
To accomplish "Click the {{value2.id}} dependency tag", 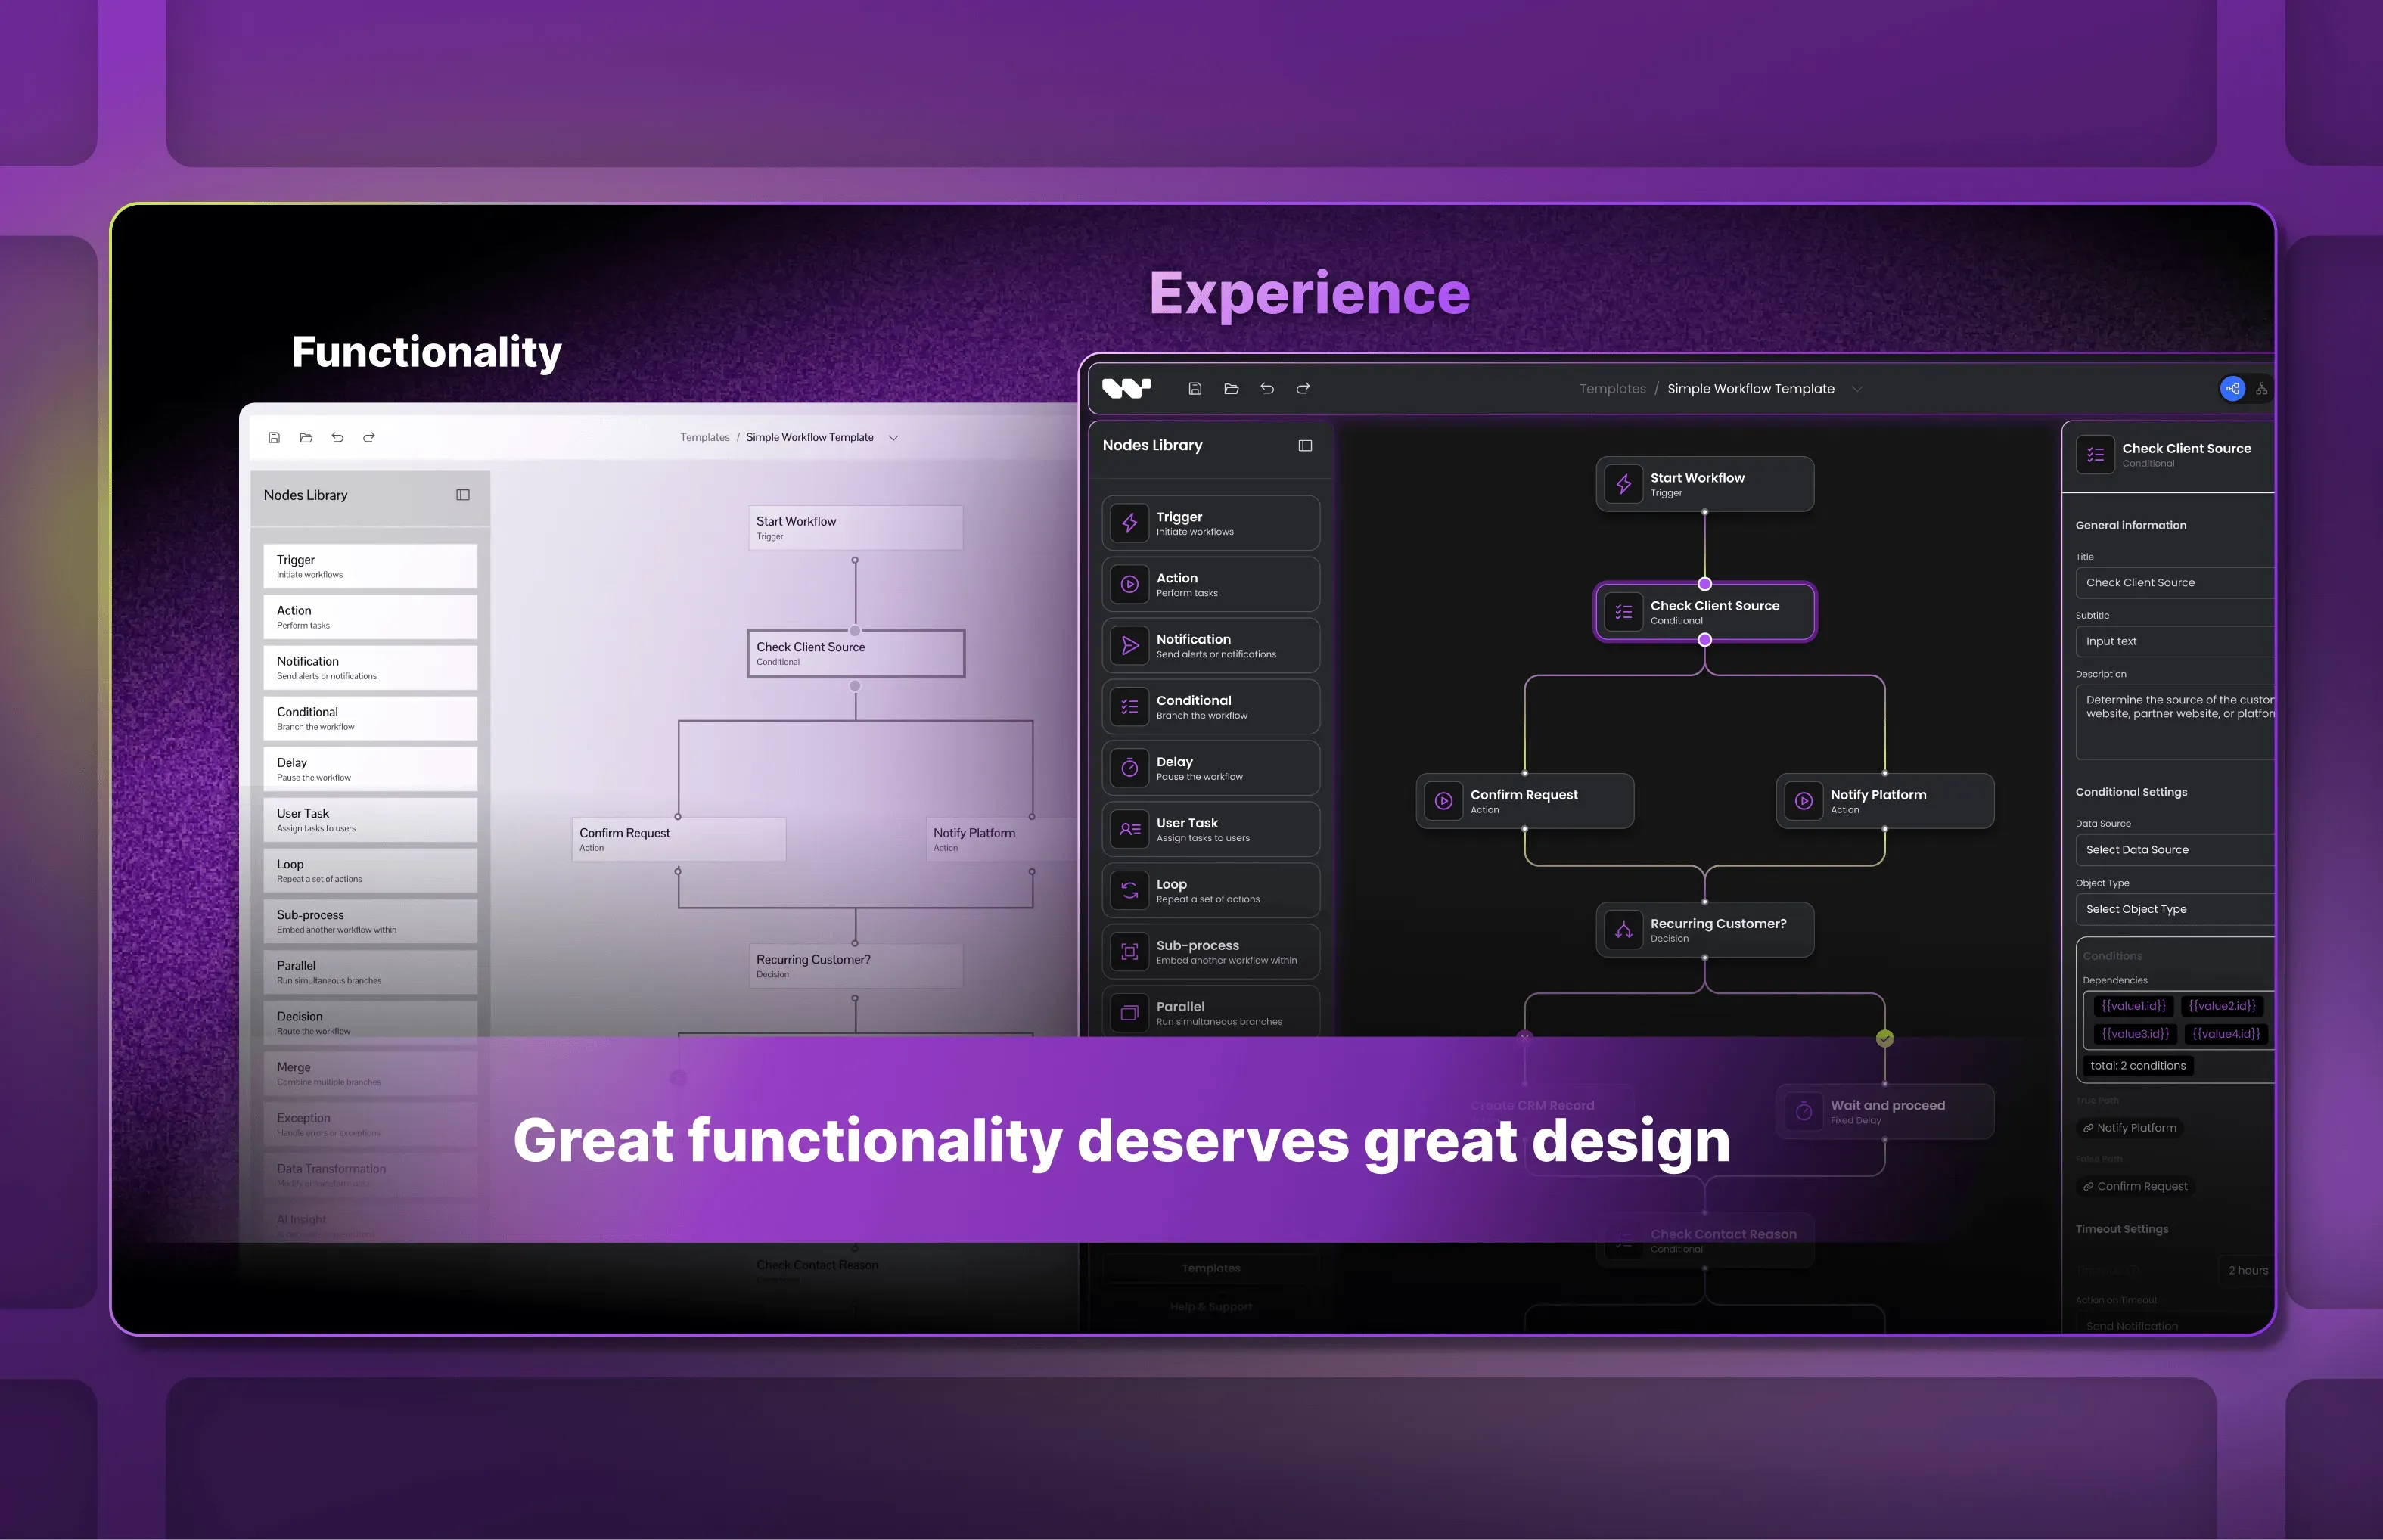I will (2221, 1006).
